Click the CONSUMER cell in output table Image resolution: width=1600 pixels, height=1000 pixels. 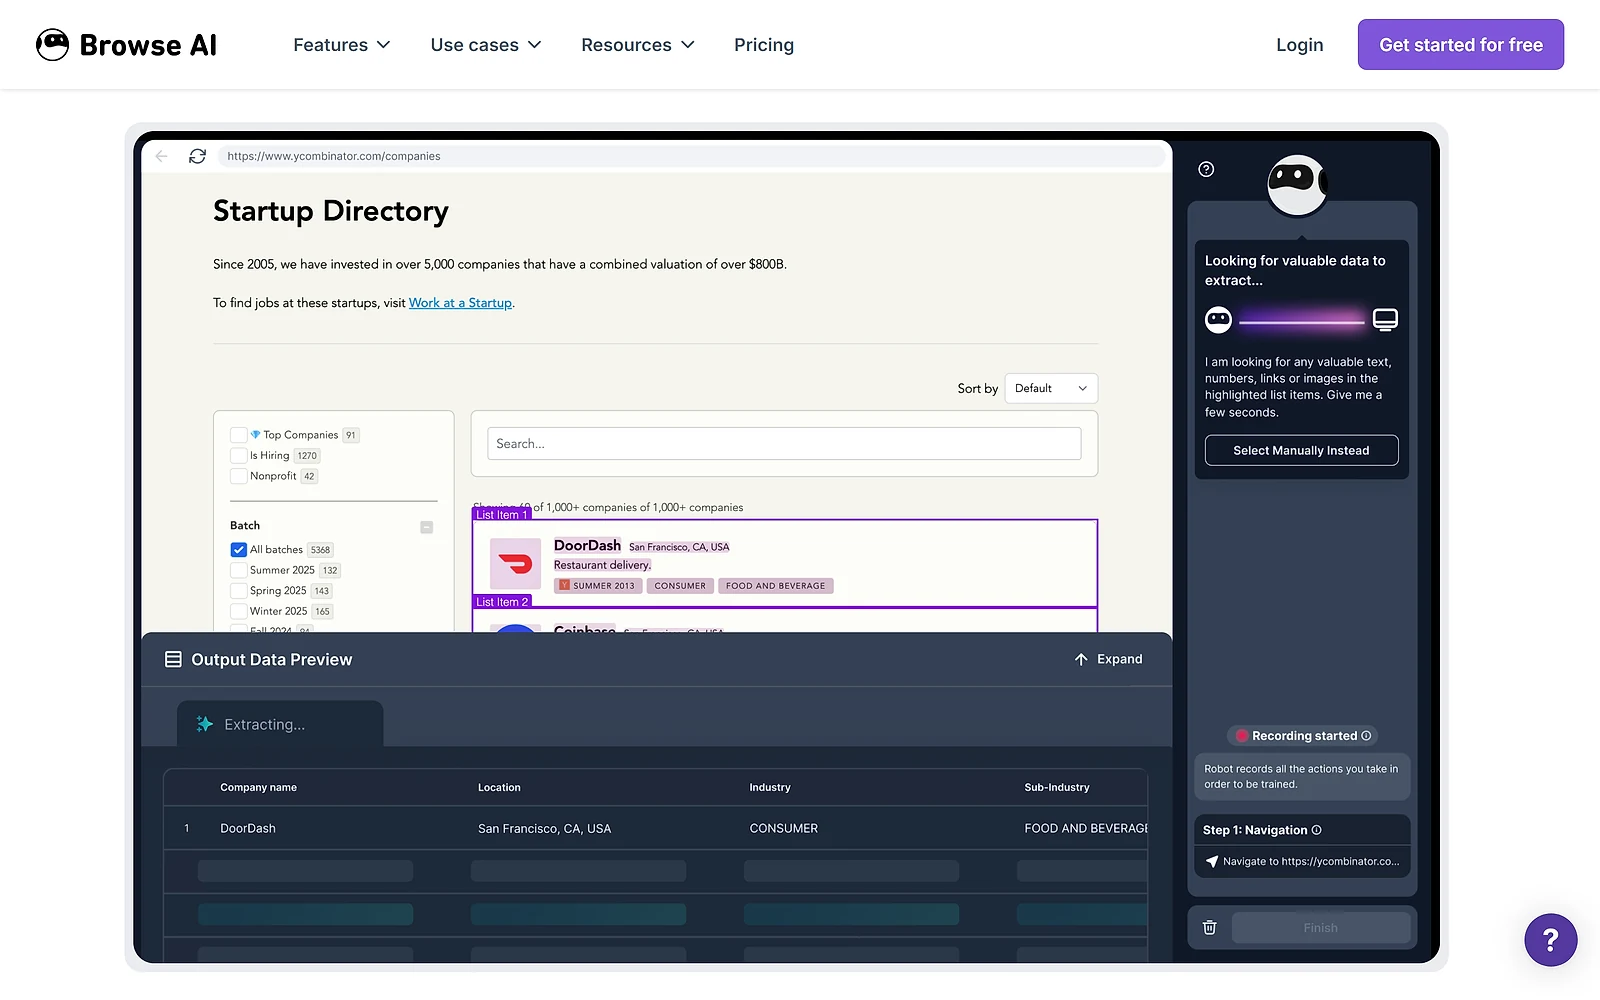click(x=784, y=829)
